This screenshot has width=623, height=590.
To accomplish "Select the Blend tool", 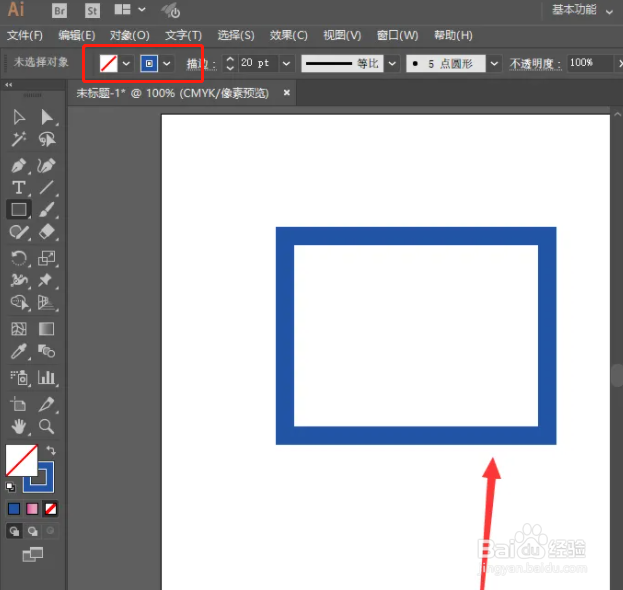I will click(x=47, y=351).
